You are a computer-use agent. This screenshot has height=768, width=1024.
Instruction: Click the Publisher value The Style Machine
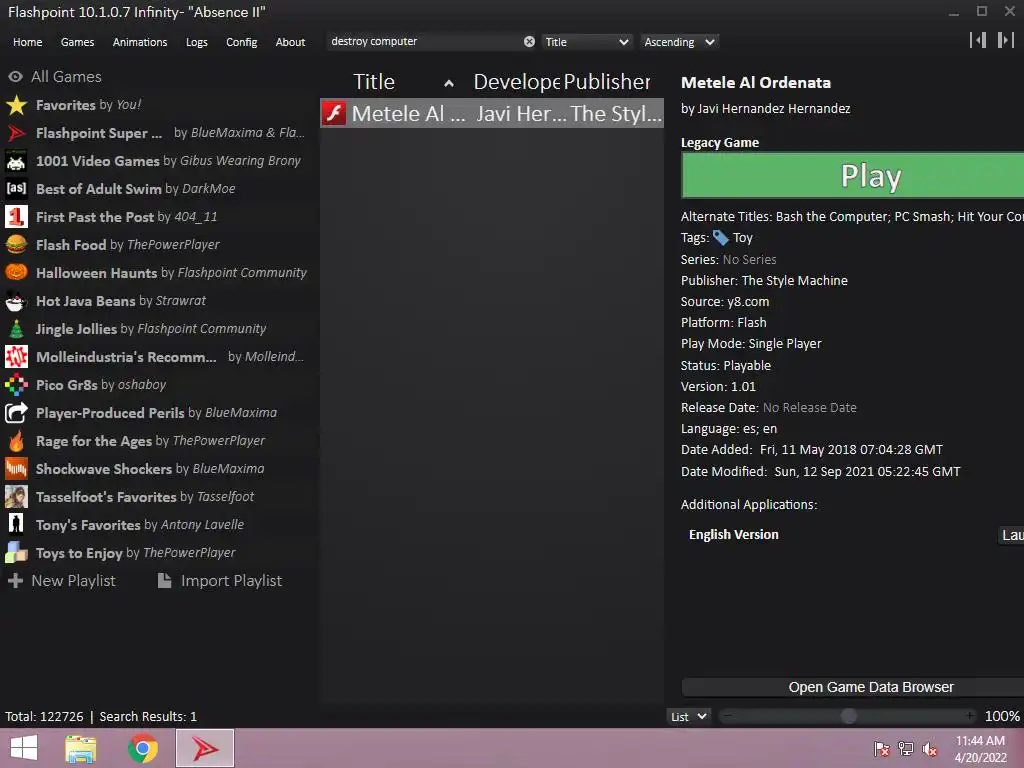pyautogui.click(x=795, y=281)
